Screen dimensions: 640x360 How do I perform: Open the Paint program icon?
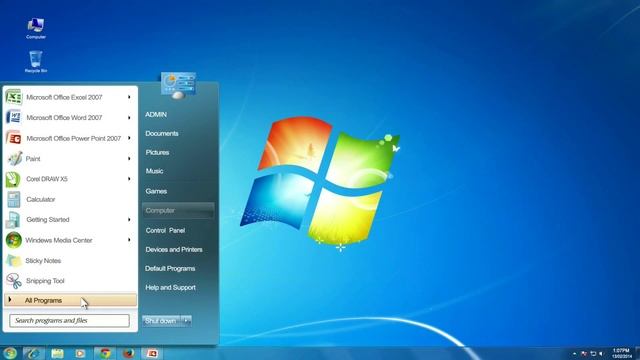(14, 158)
